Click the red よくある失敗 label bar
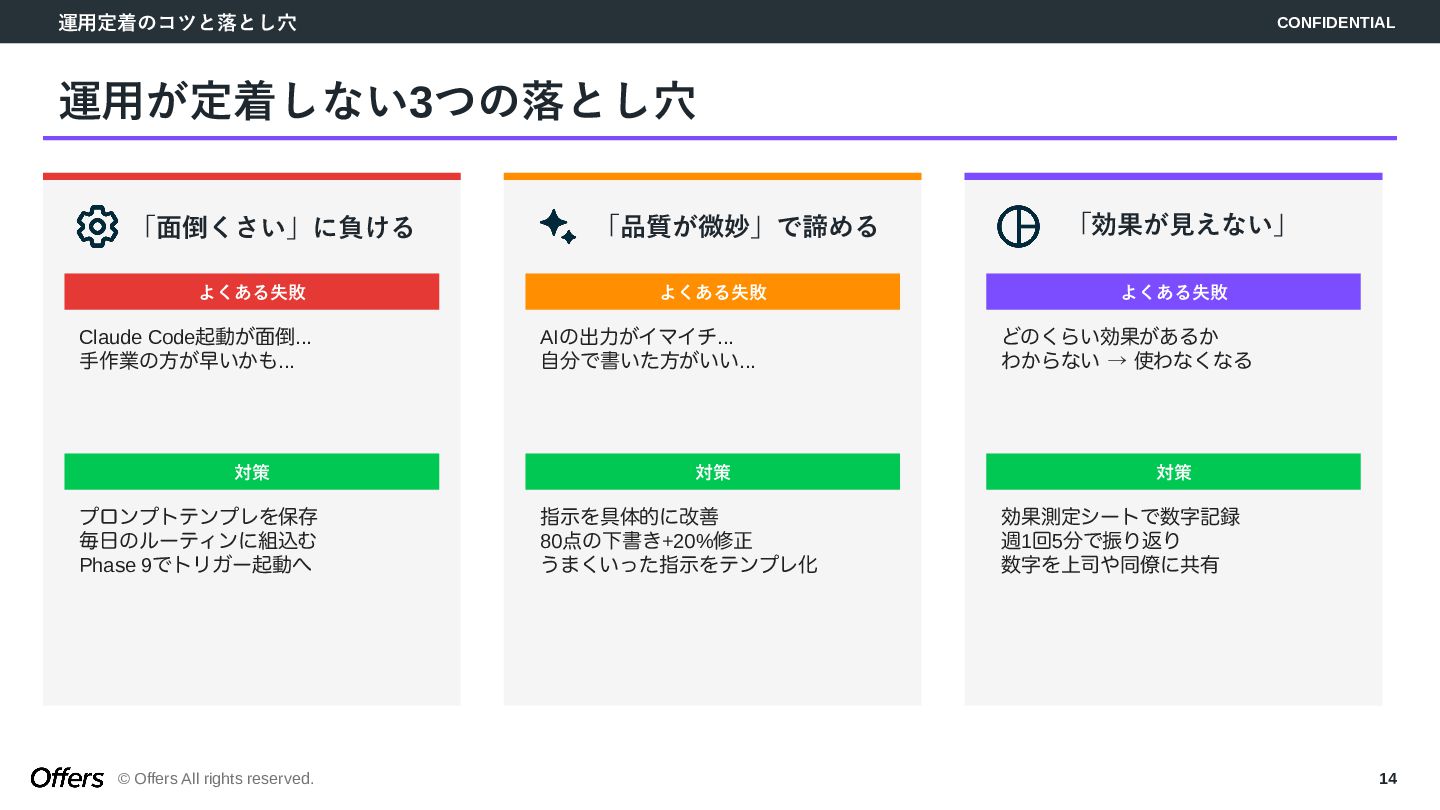Viewport: 1440px width, 810px height. tap(252, 292)
